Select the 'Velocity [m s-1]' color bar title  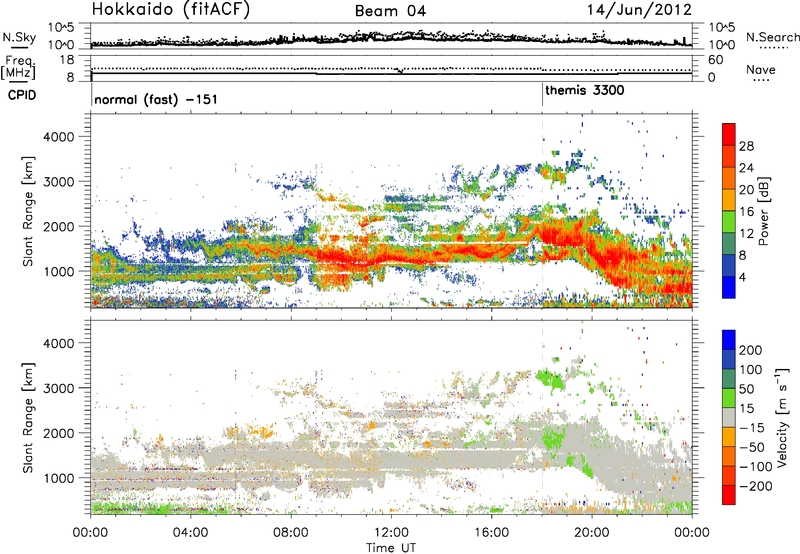click(x=782, y=417)
